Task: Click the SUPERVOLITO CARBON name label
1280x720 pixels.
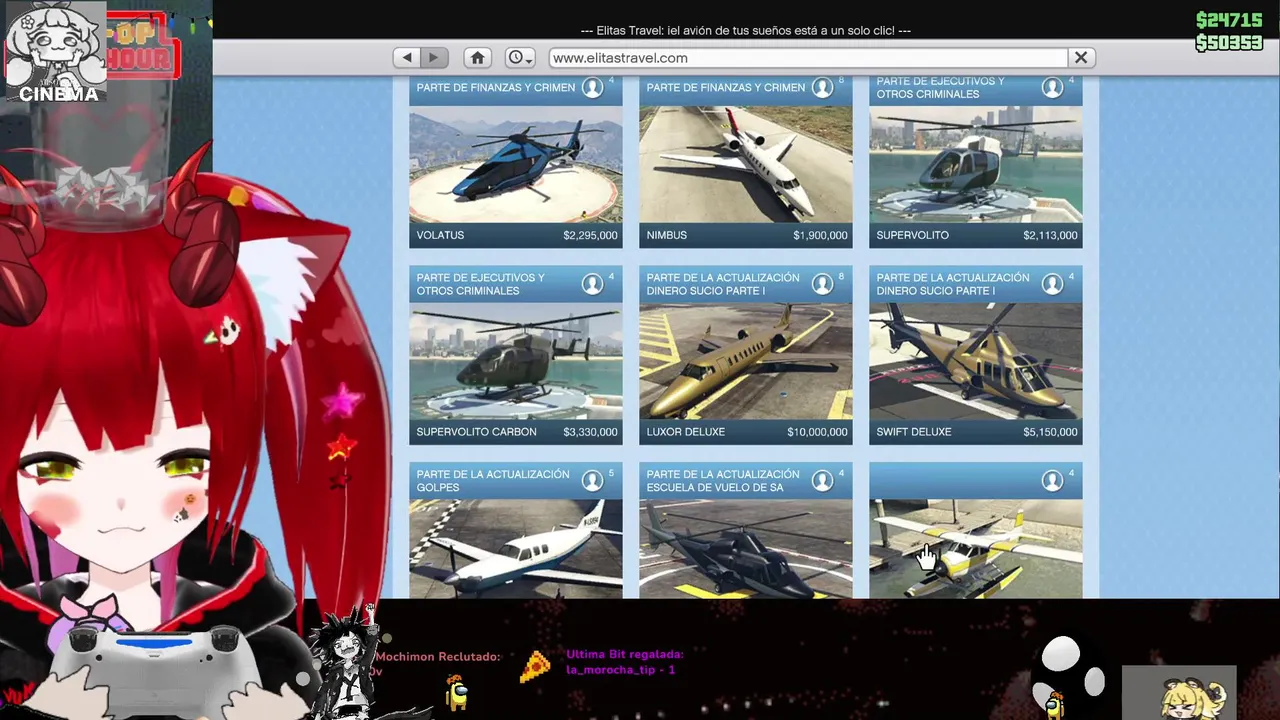Action: pyautogui.click(x=477, y=432)
